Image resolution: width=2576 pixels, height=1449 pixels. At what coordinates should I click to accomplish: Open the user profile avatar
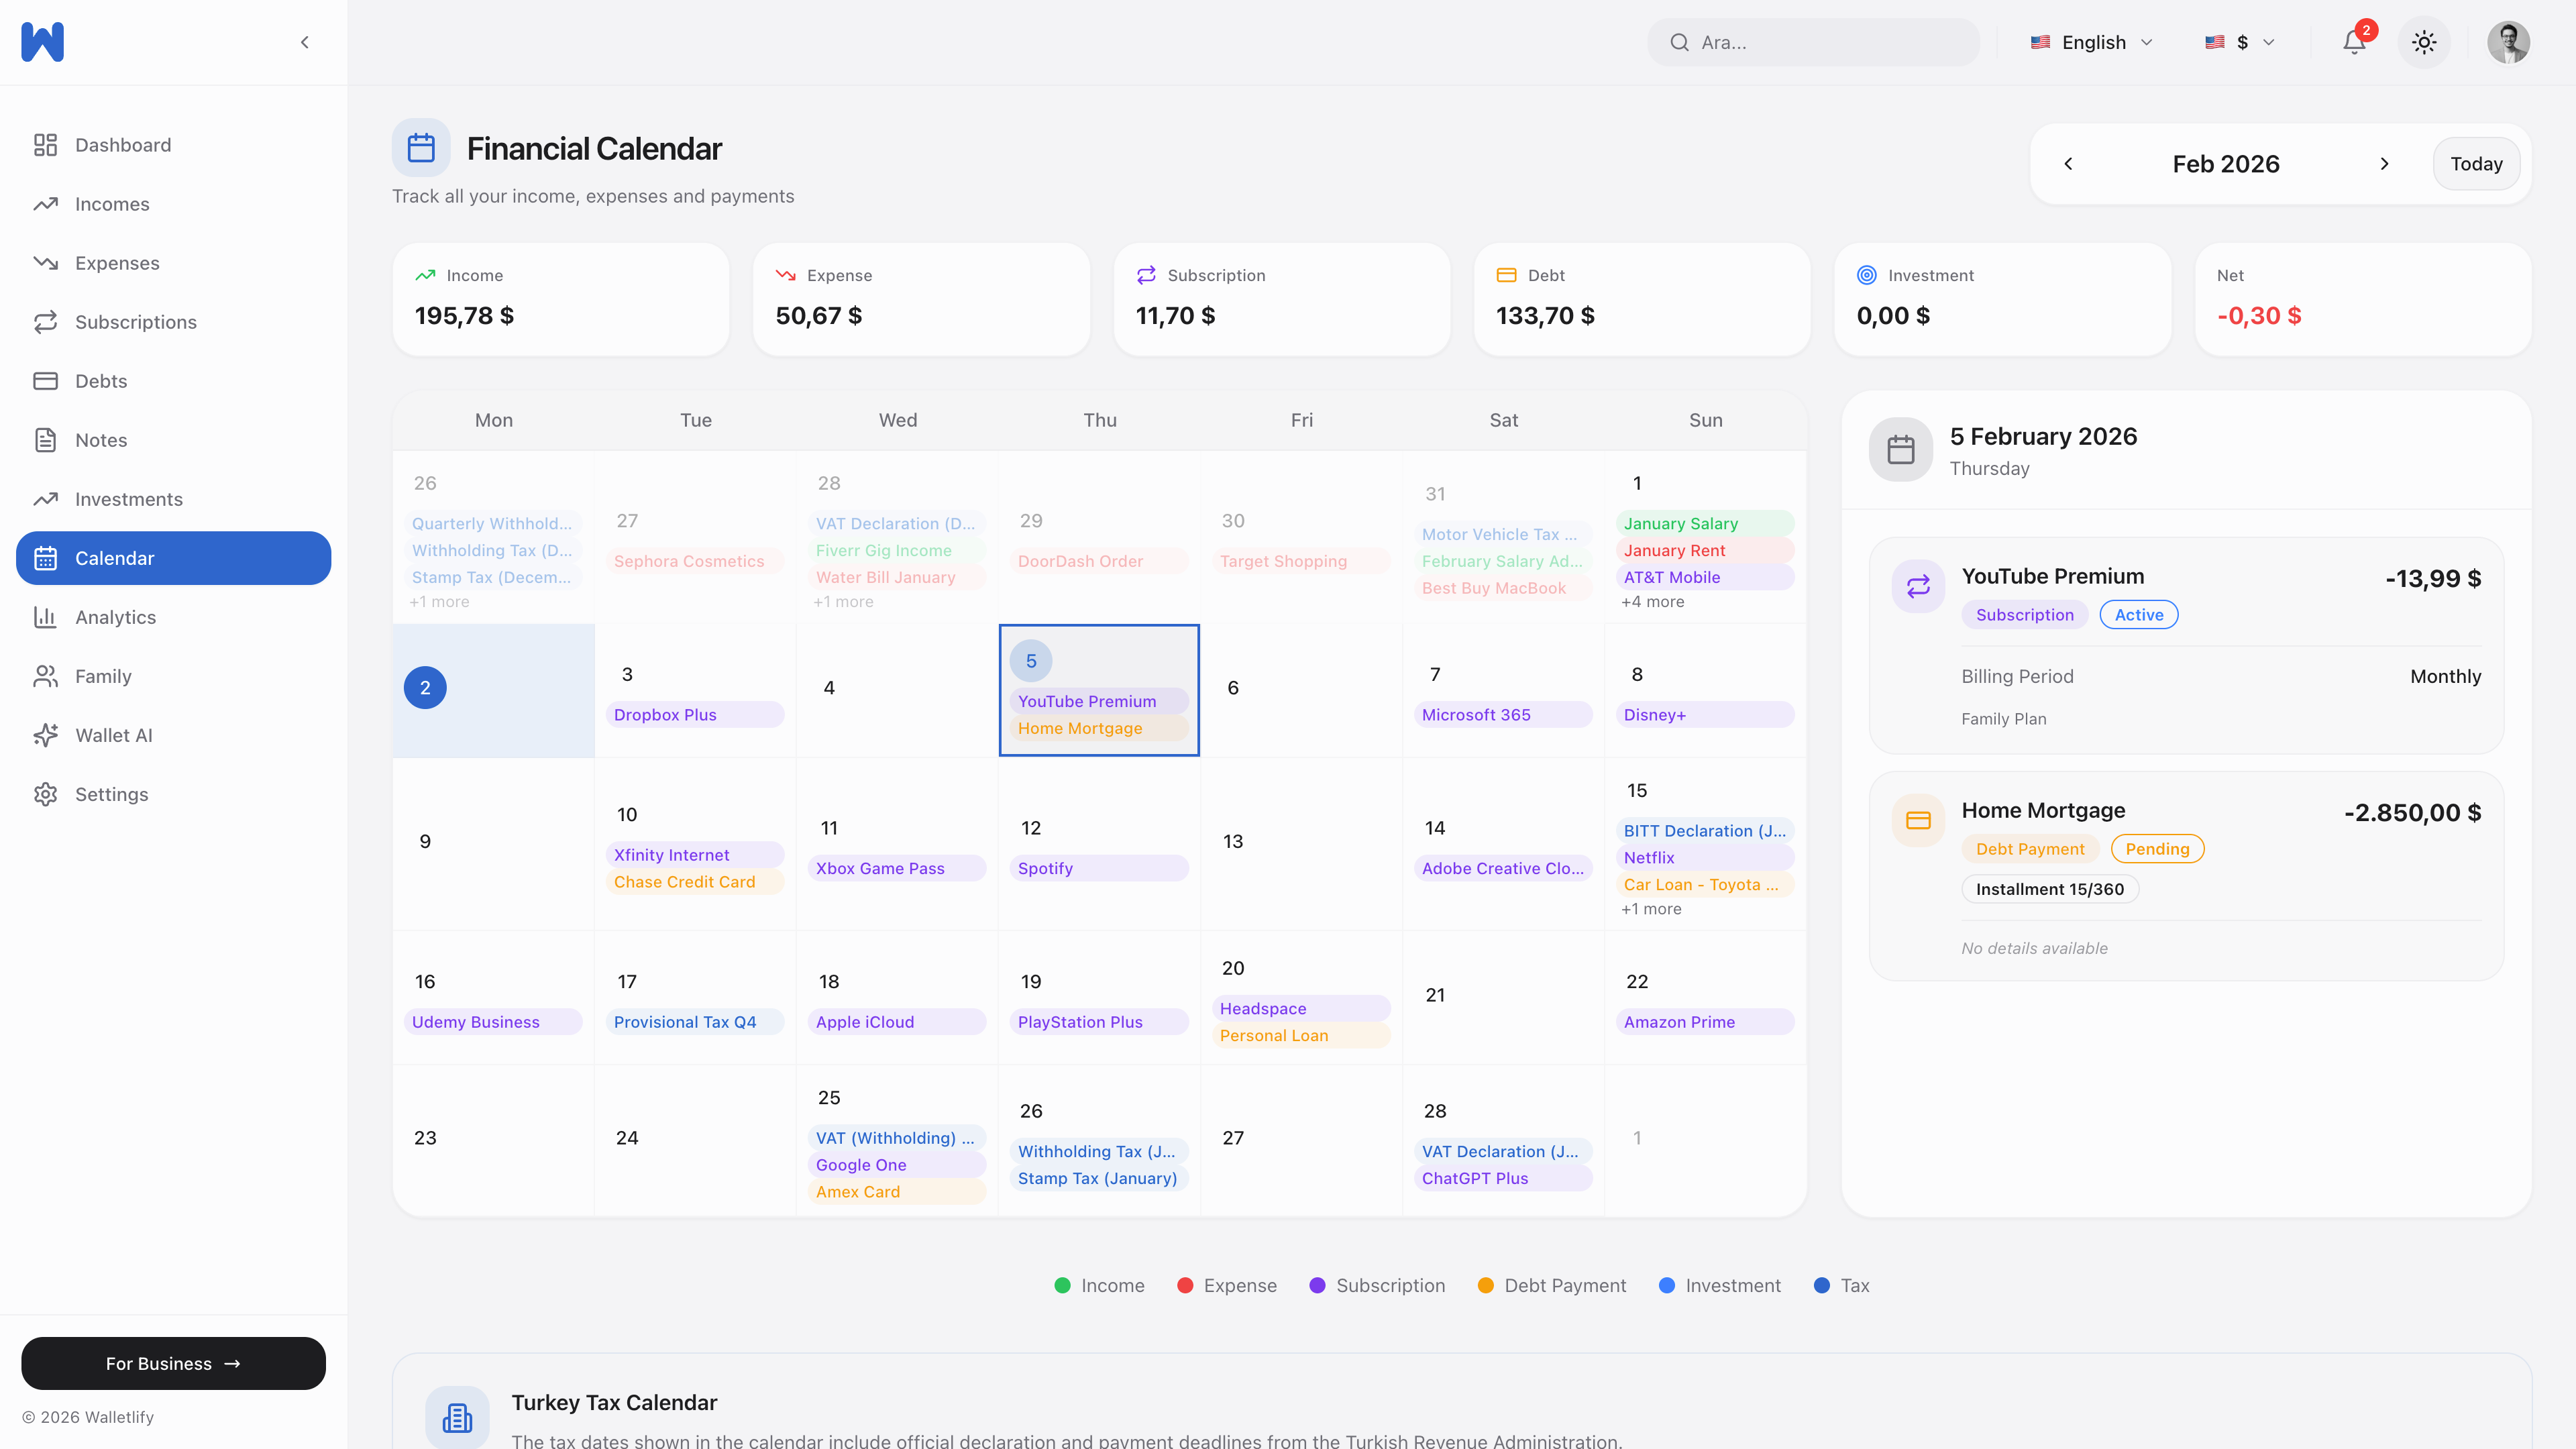point(2507,42)
